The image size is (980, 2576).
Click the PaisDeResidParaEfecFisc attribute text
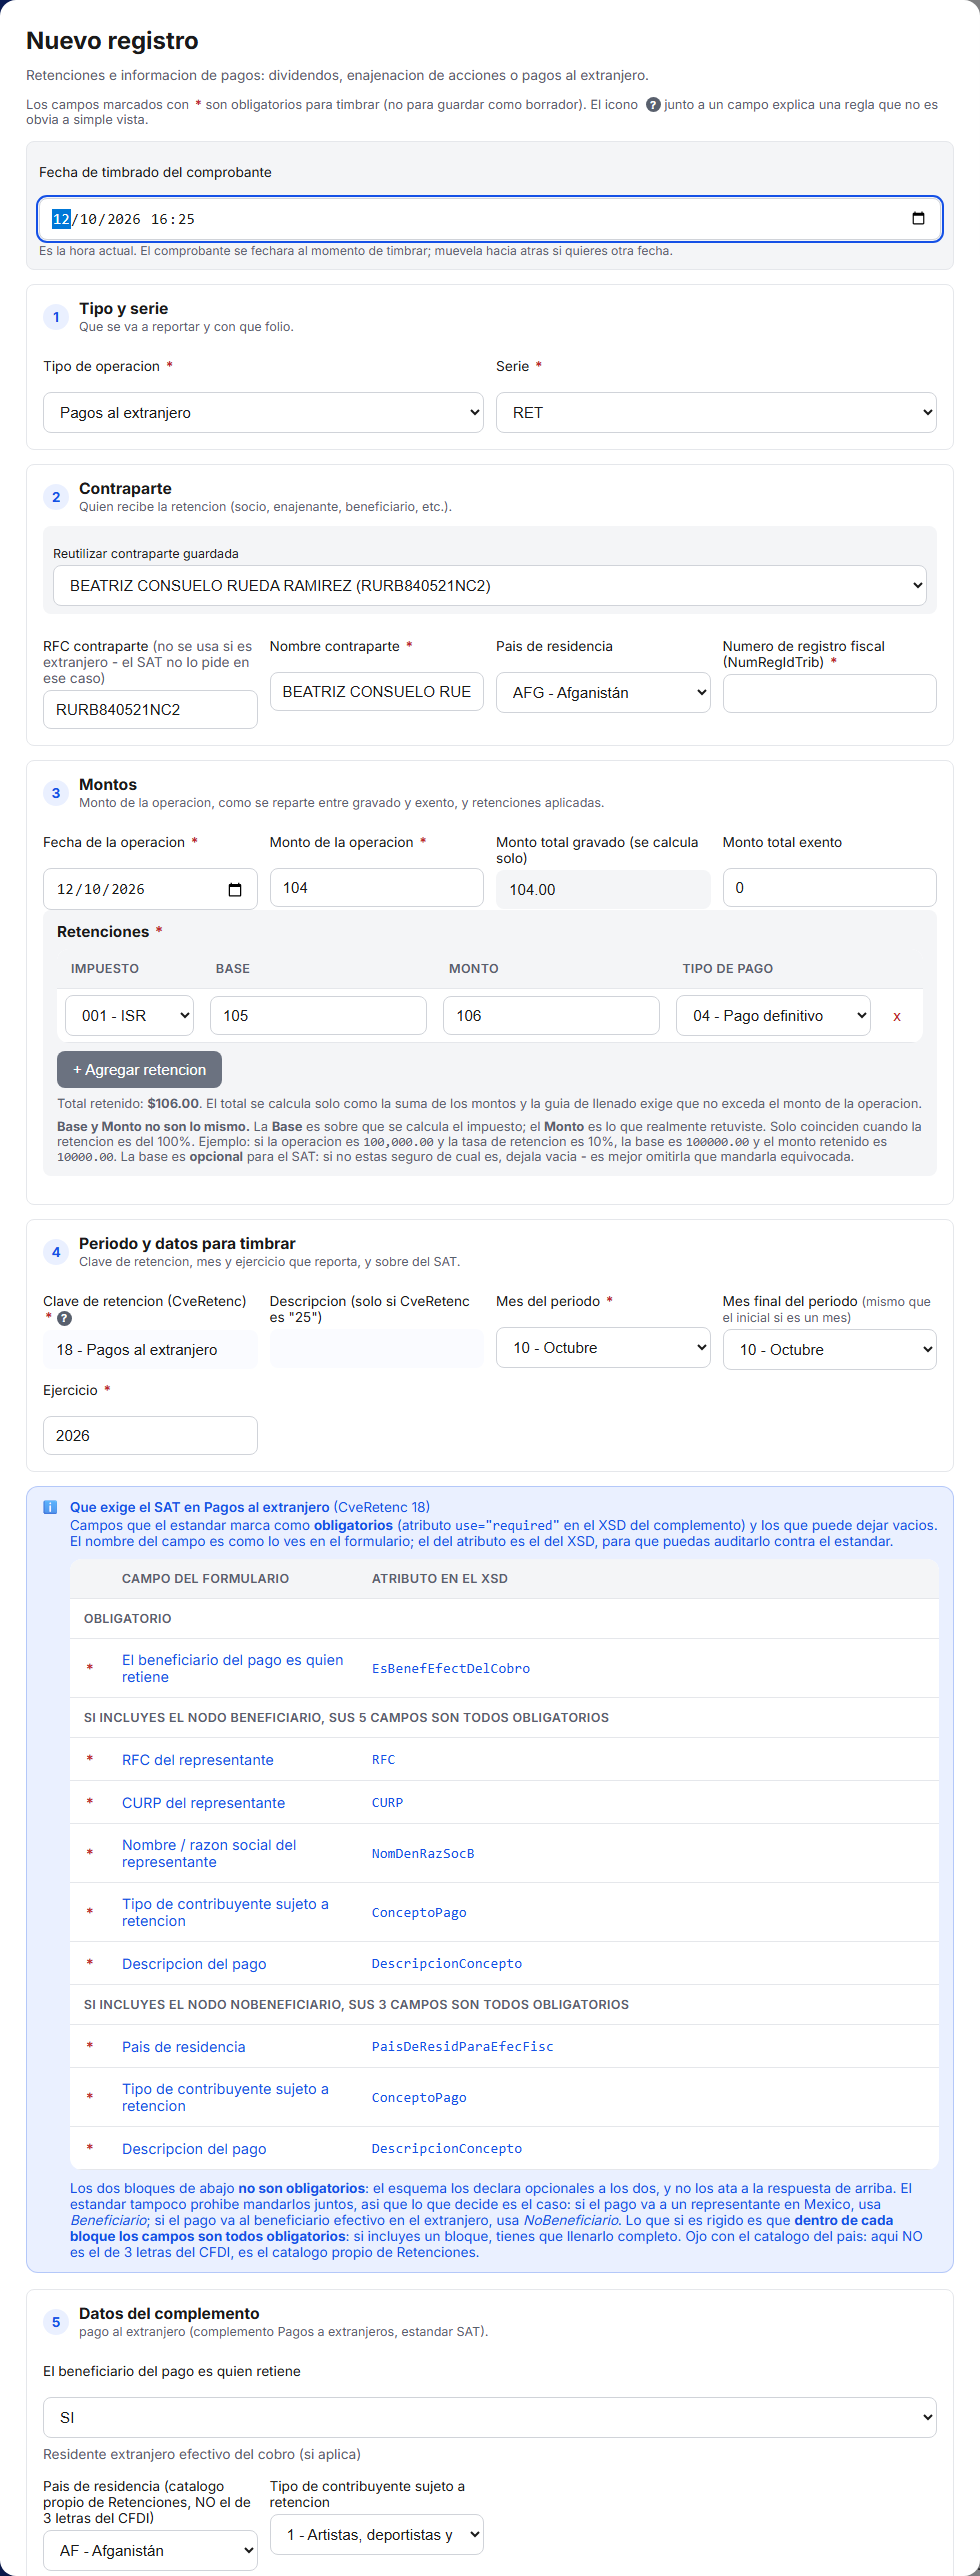[x=463, y=2046]
